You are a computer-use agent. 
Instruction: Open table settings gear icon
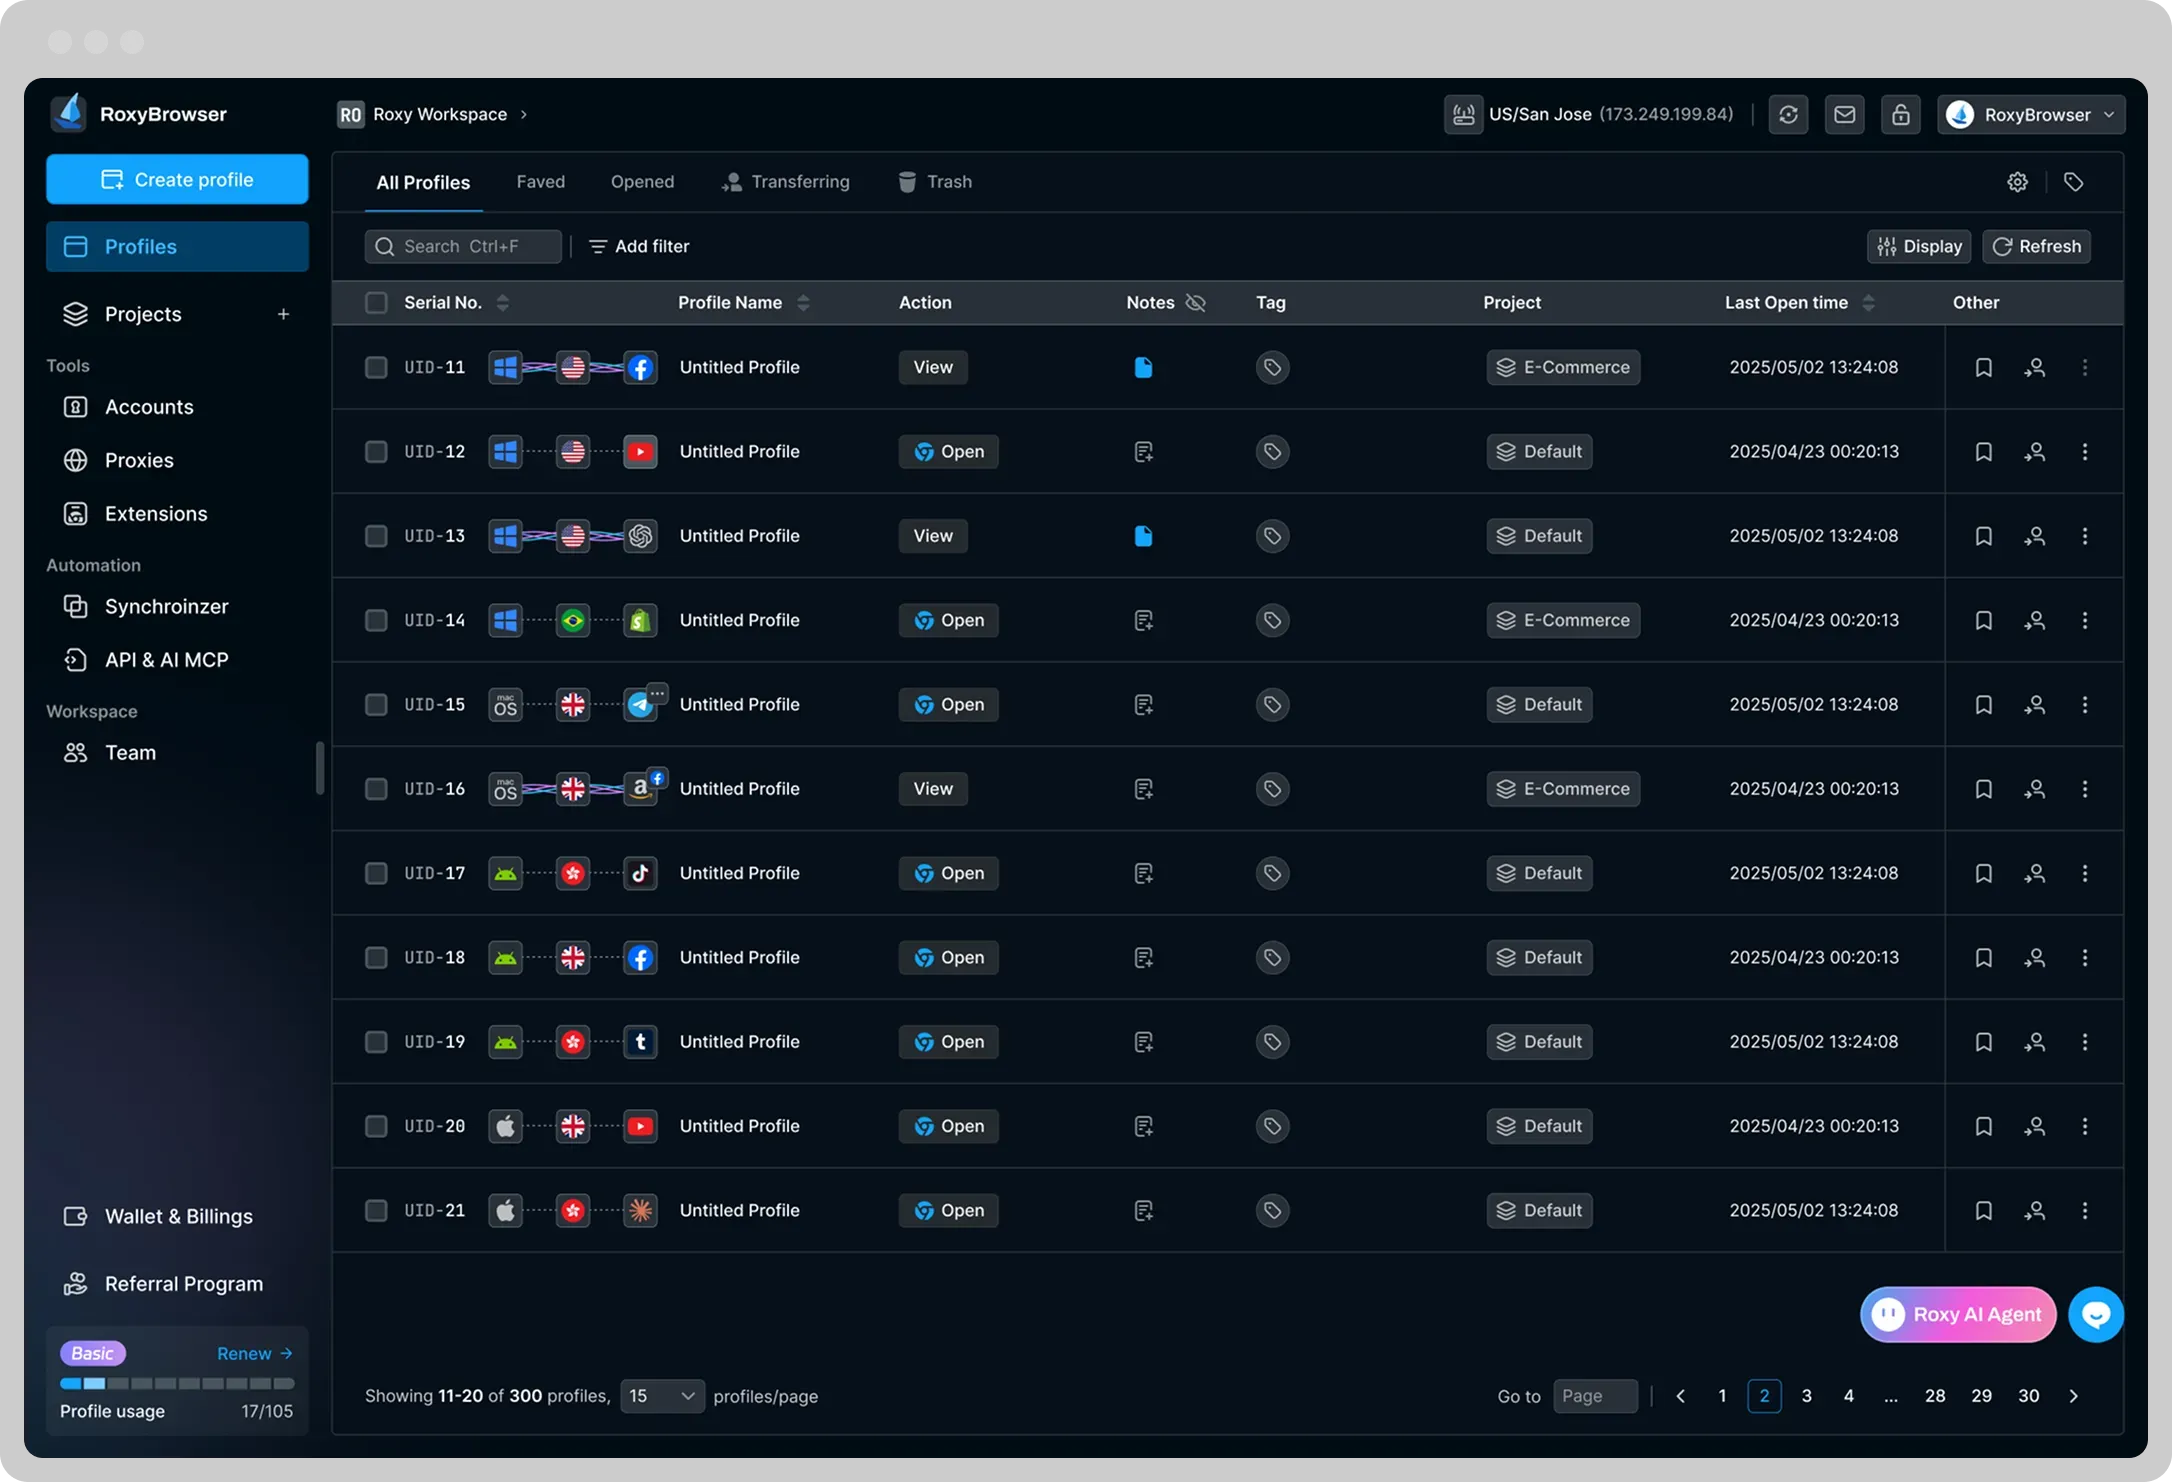[x=2017, y=182]
